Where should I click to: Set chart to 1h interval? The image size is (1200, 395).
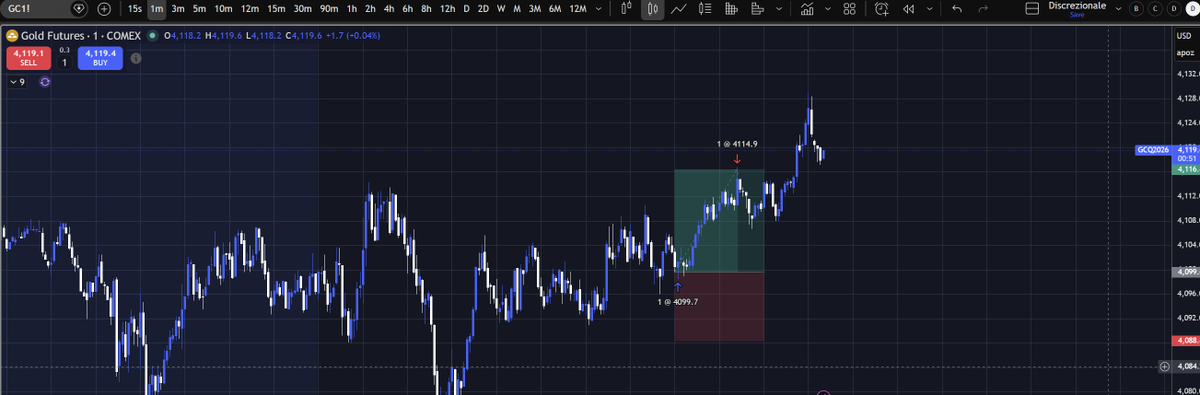[352, 9]
